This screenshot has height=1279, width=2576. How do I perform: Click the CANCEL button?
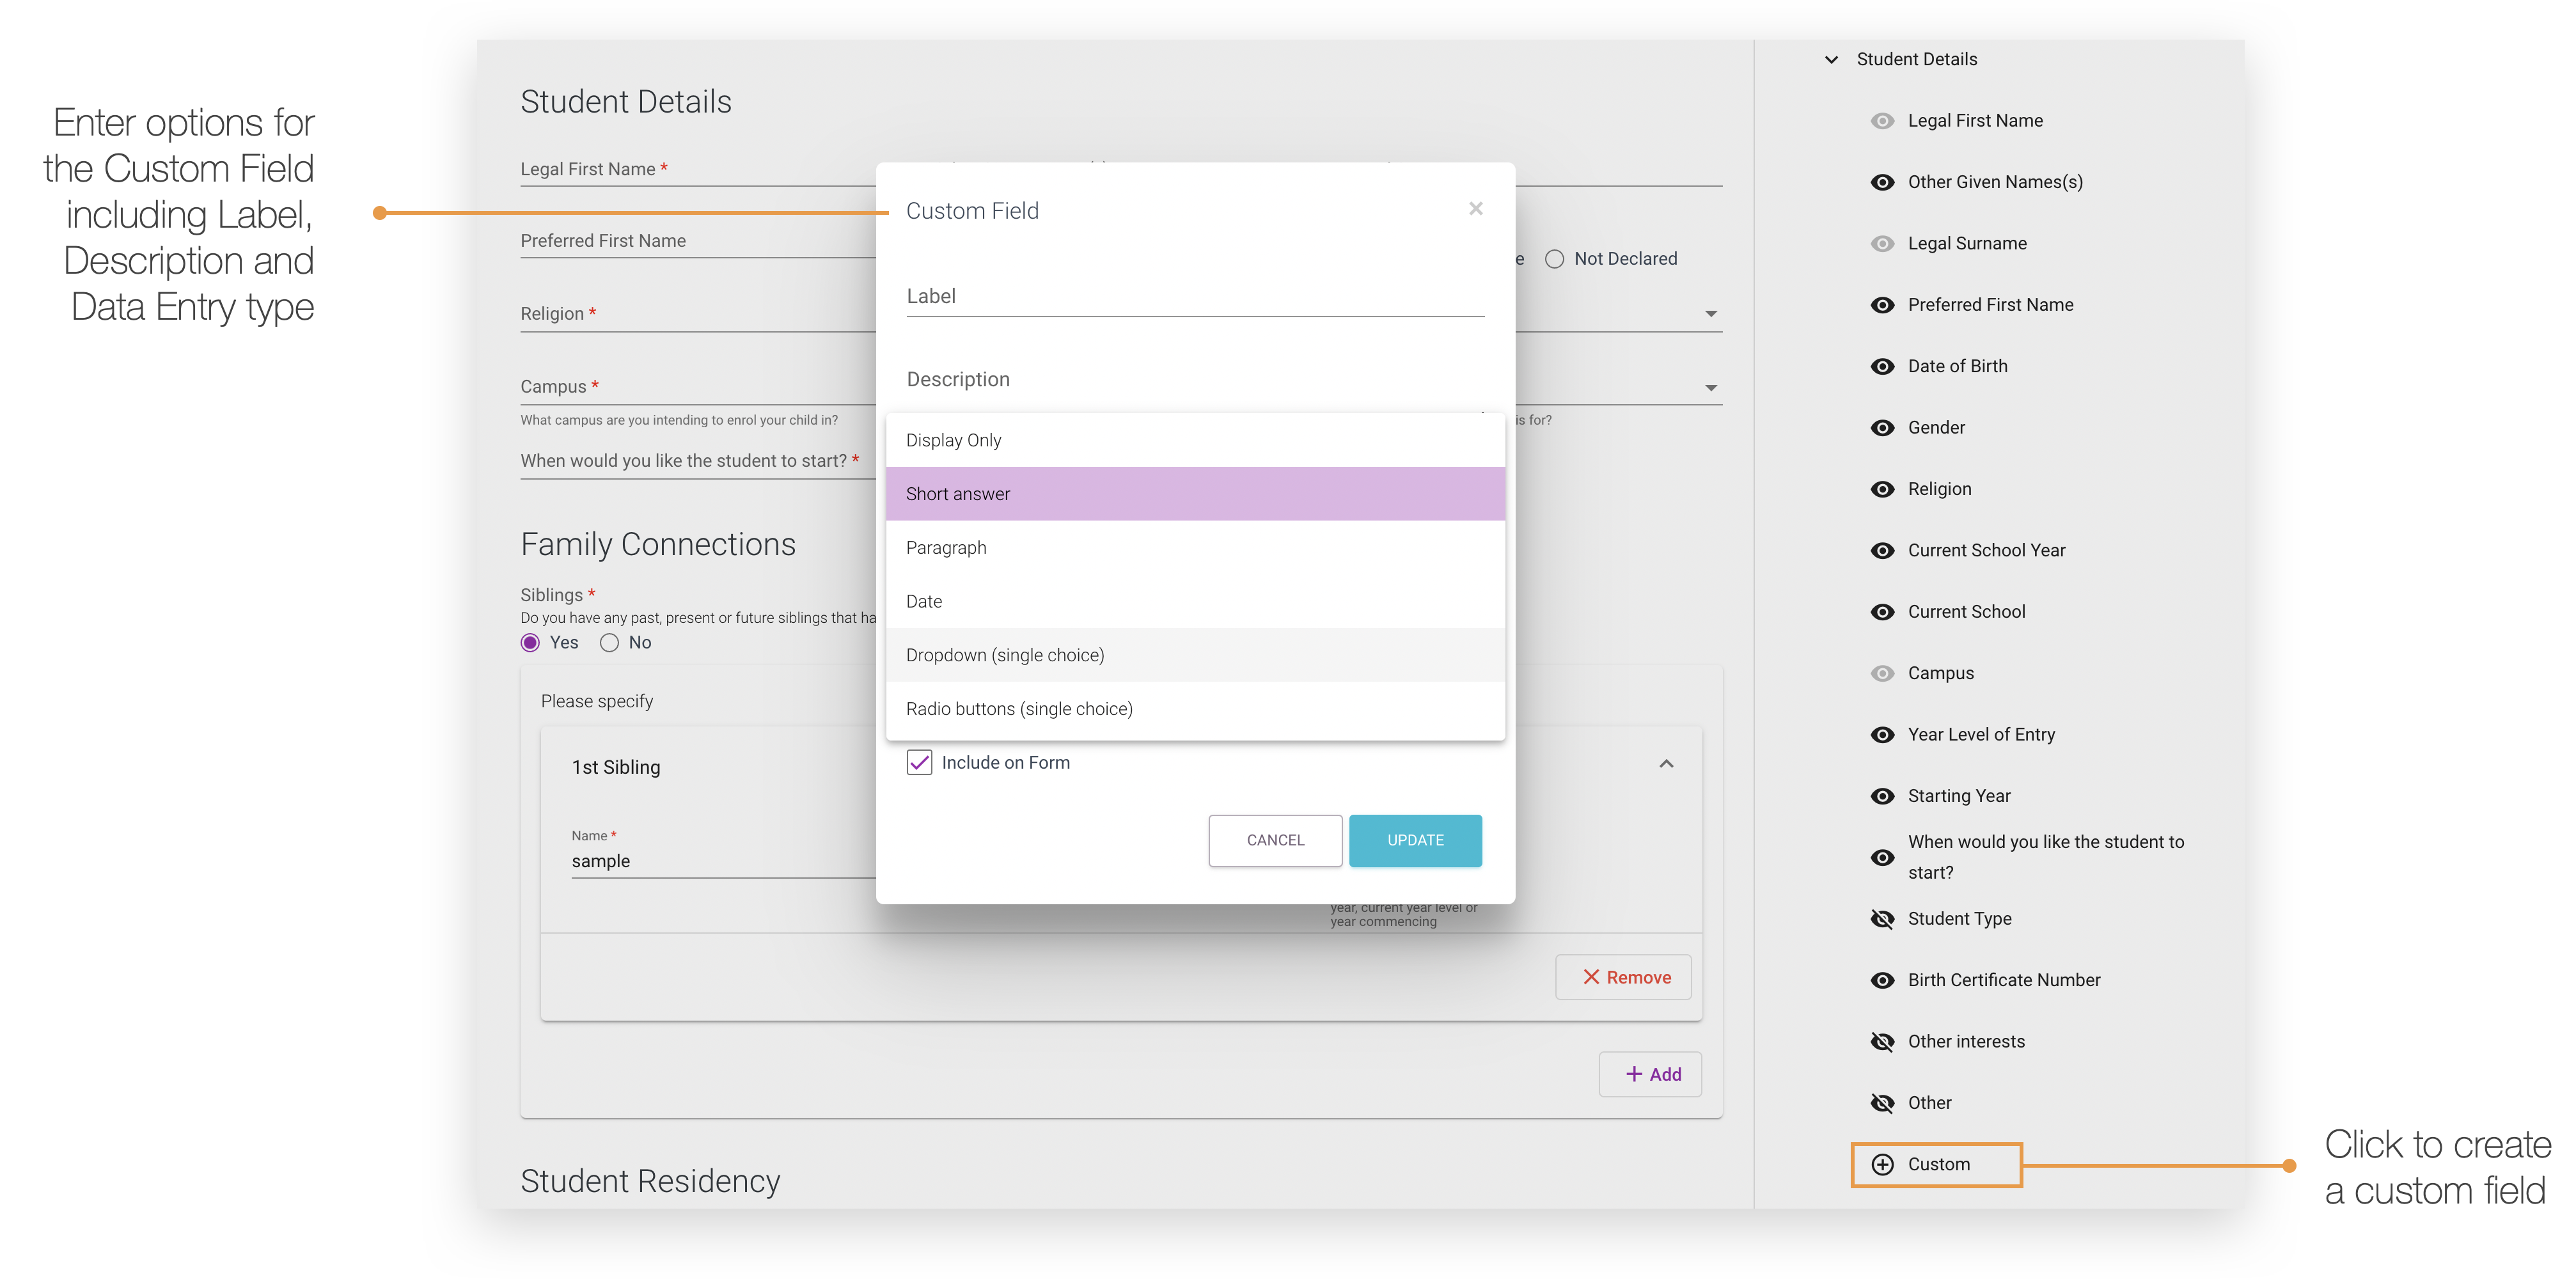click(x=1275, y=840)
